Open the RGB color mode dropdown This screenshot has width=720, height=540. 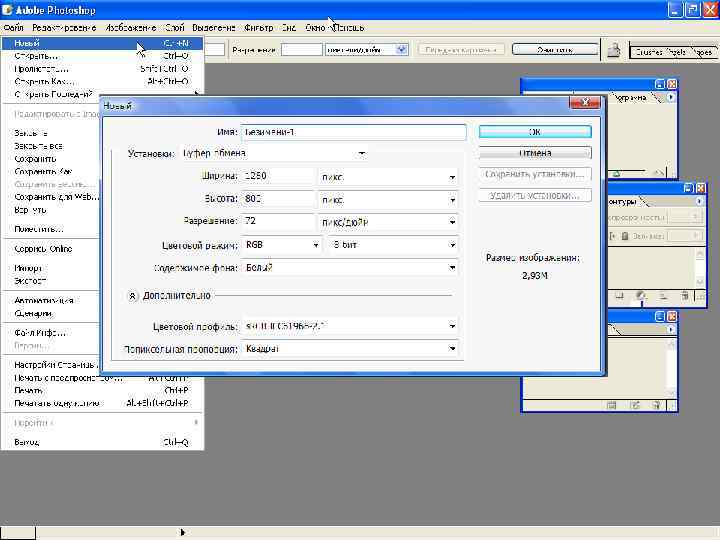pyautogui.click(x=315, y=245)
